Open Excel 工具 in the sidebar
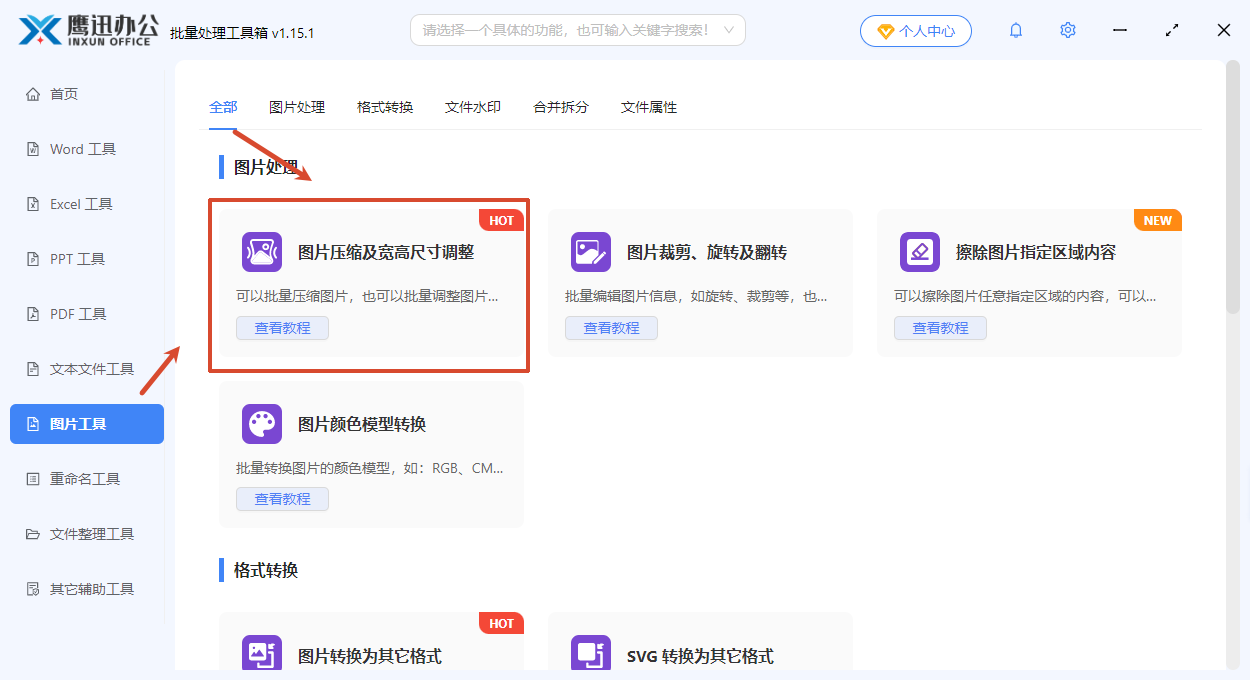 pyautogui.click(x=87, y=204)
